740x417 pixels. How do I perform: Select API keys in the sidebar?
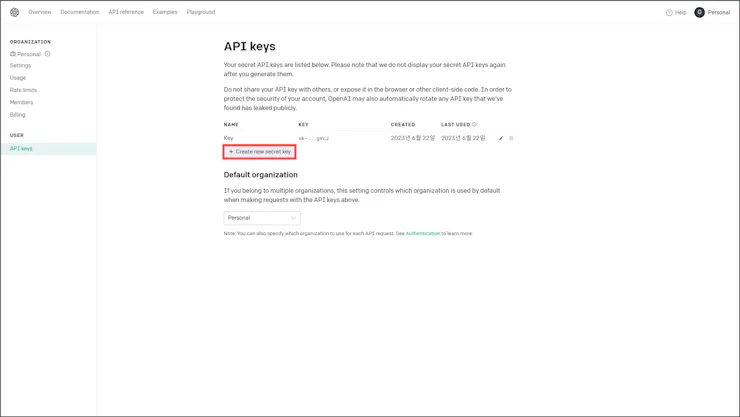point(48,149)
